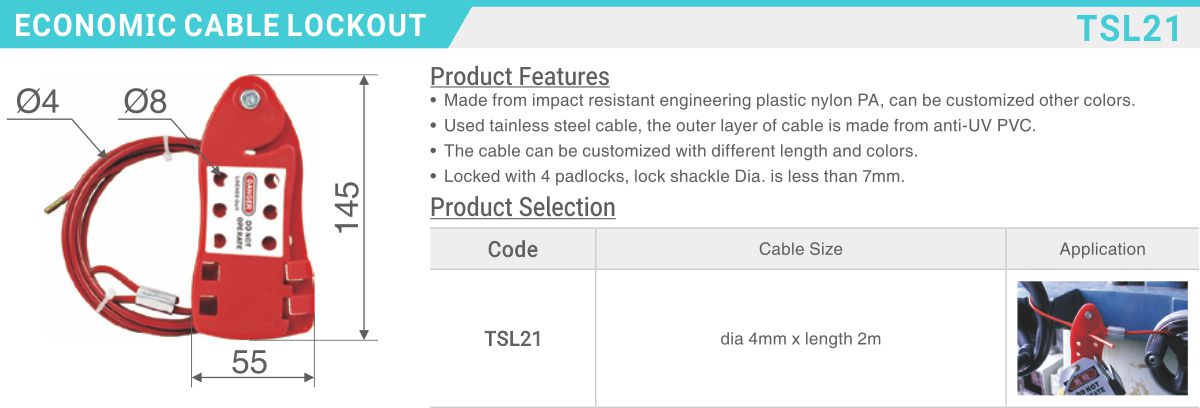Open the Product Features heading
Viewport: 1200px width, 408px height.
(519, 76)
